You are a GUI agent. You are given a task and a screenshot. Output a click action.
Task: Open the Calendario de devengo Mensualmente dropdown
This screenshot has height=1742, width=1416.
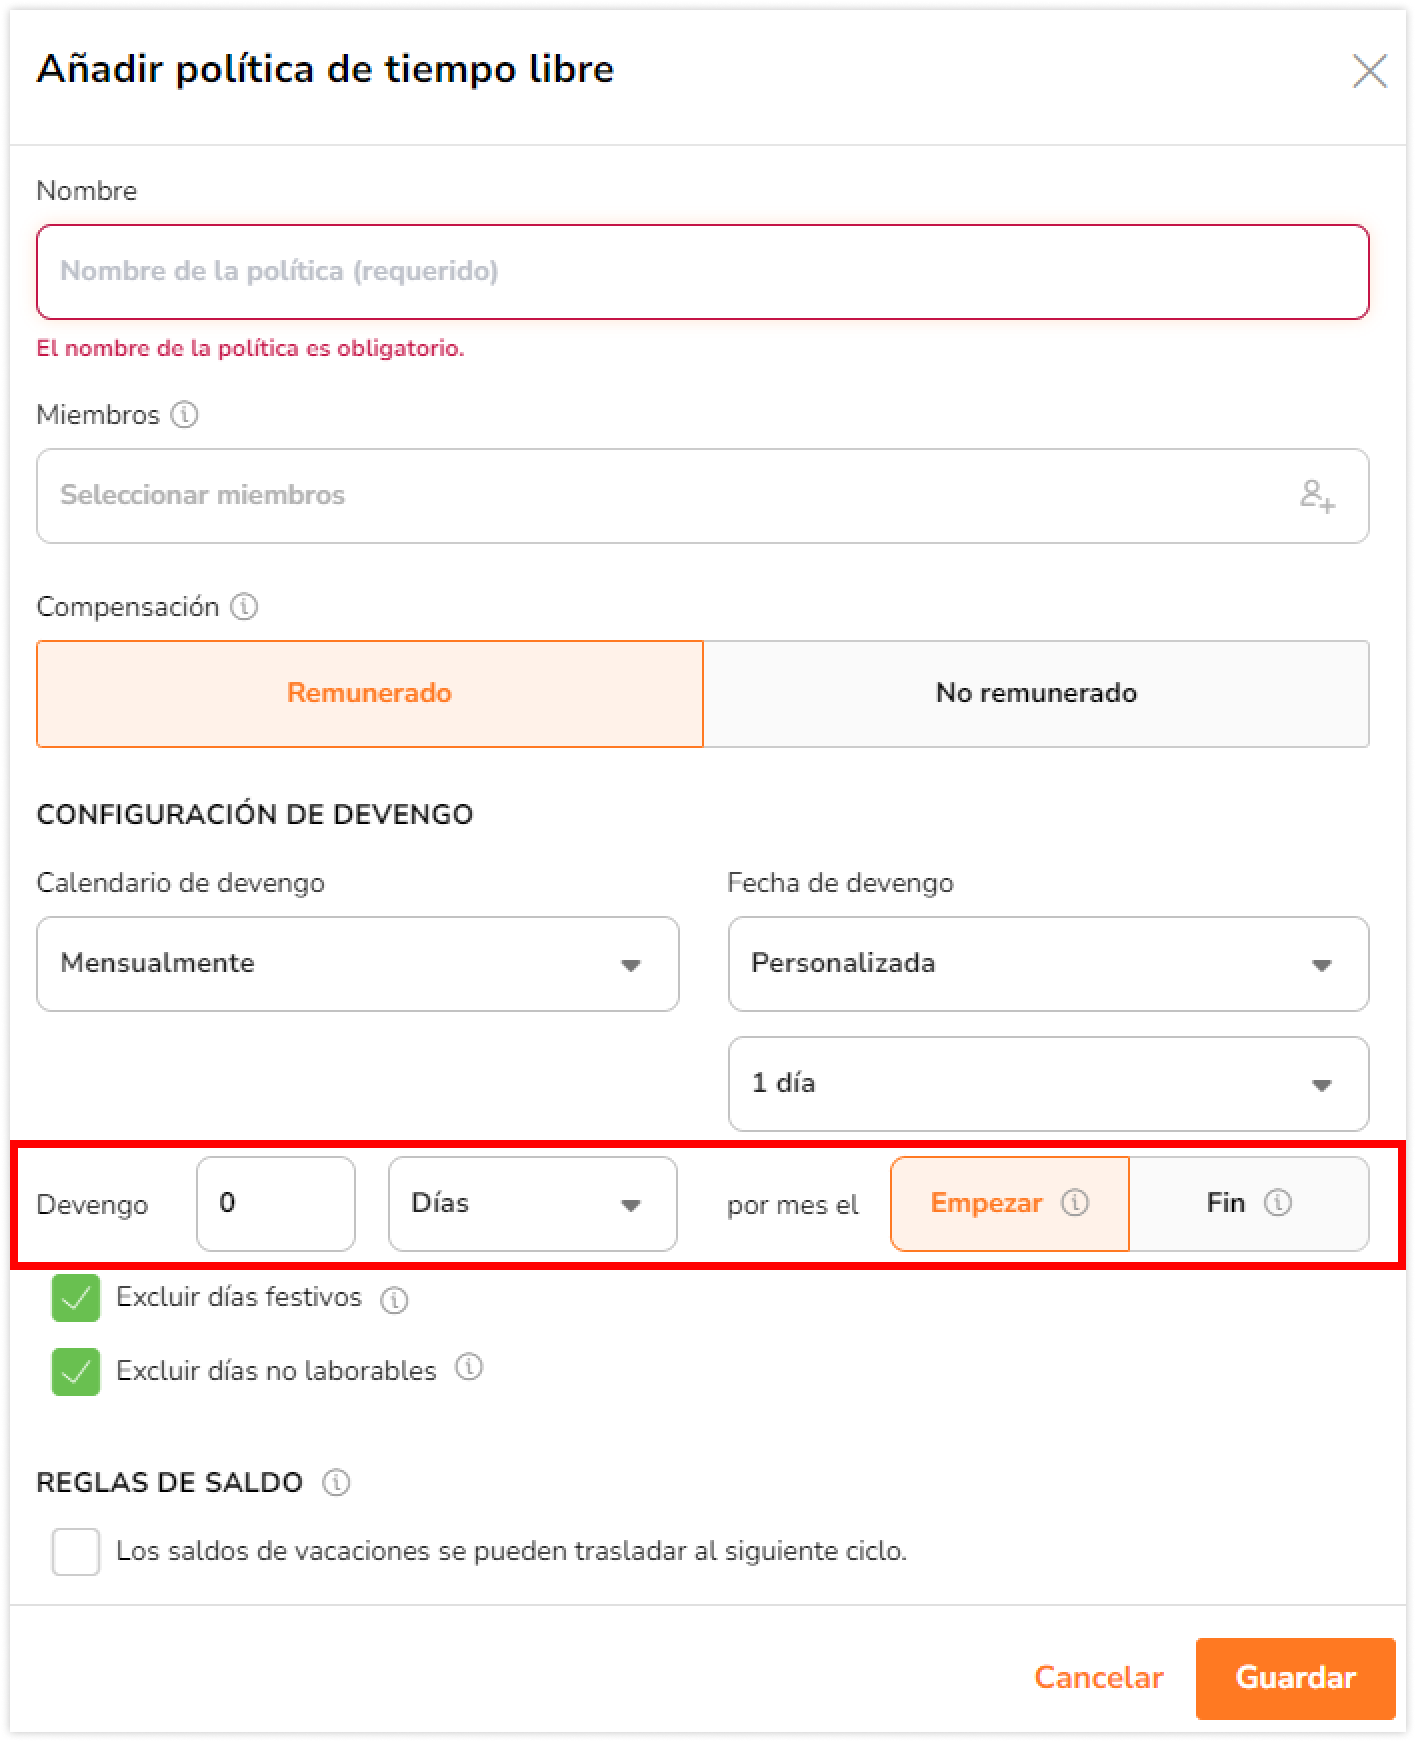point(358,964)
